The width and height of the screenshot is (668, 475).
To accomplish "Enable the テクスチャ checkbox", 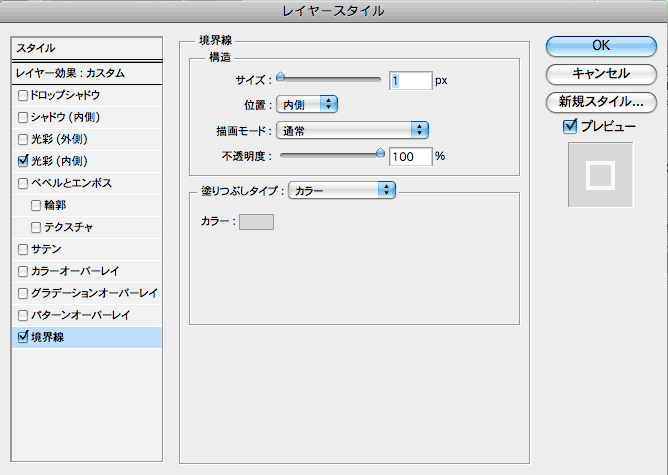I will (x=36, y=227).
